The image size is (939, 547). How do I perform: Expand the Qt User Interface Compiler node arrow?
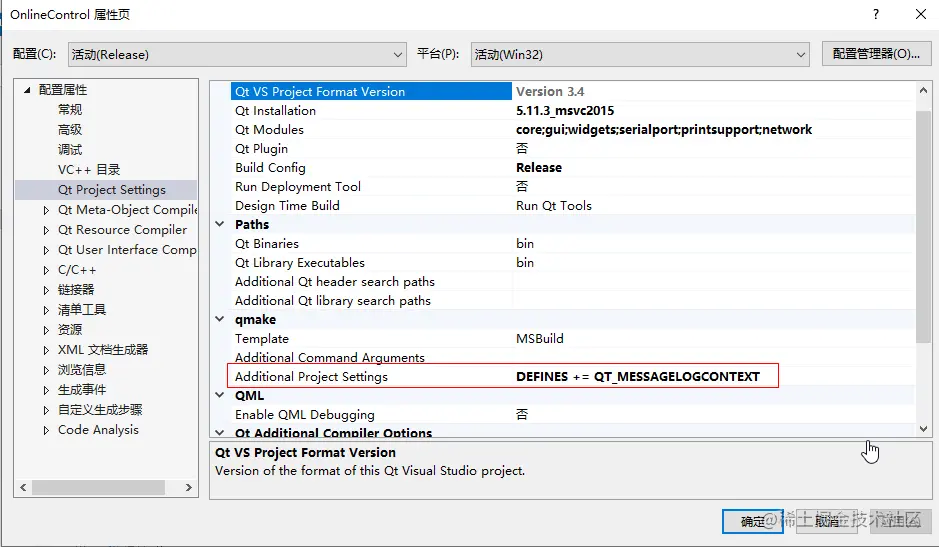pyautogui.click(x=46, y=250)
